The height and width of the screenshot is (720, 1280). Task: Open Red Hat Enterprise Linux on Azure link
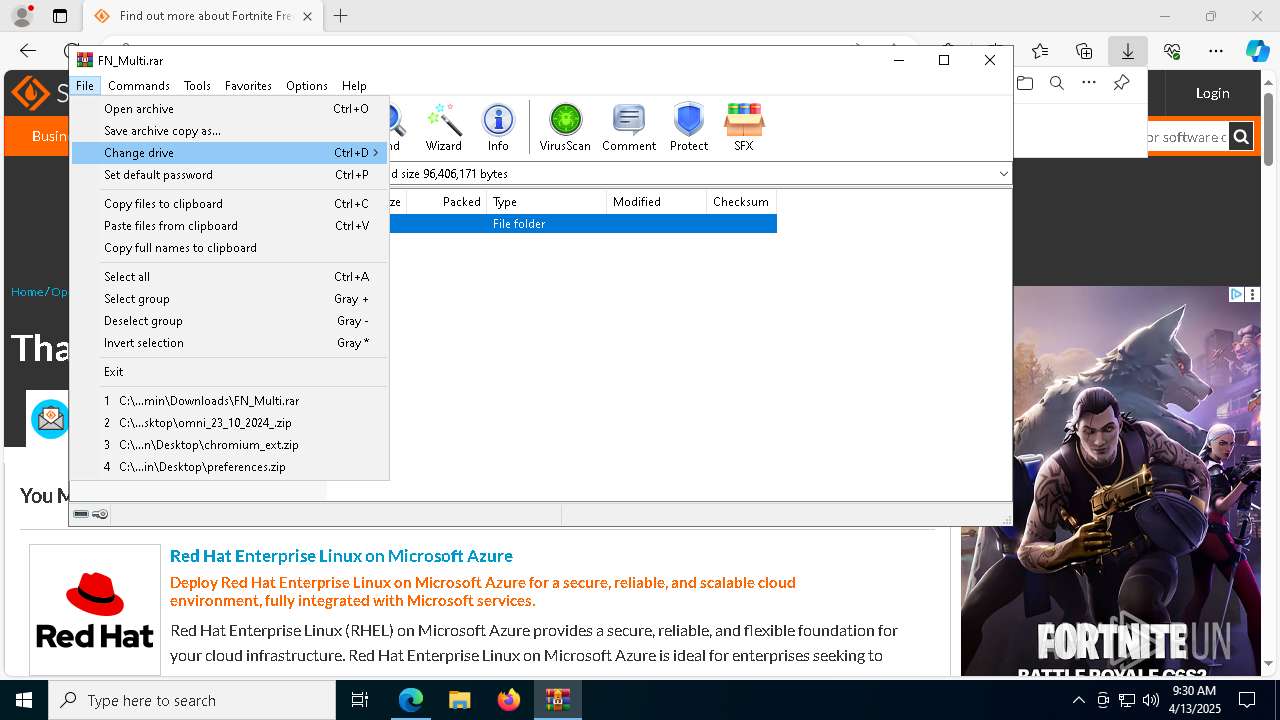pos(341,556)
